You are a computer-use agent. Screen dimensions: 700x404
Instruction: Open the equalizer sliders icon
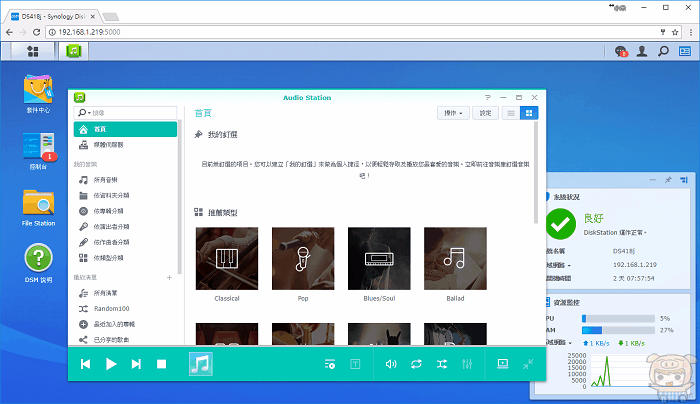tap(467, 364)
